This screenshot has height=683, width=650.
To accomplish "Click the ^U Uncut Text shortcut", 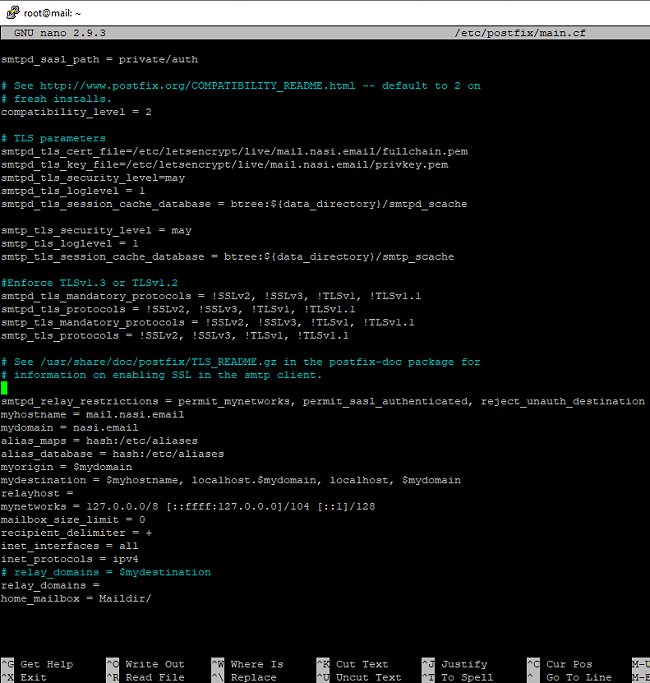I will tap(359, 677).
